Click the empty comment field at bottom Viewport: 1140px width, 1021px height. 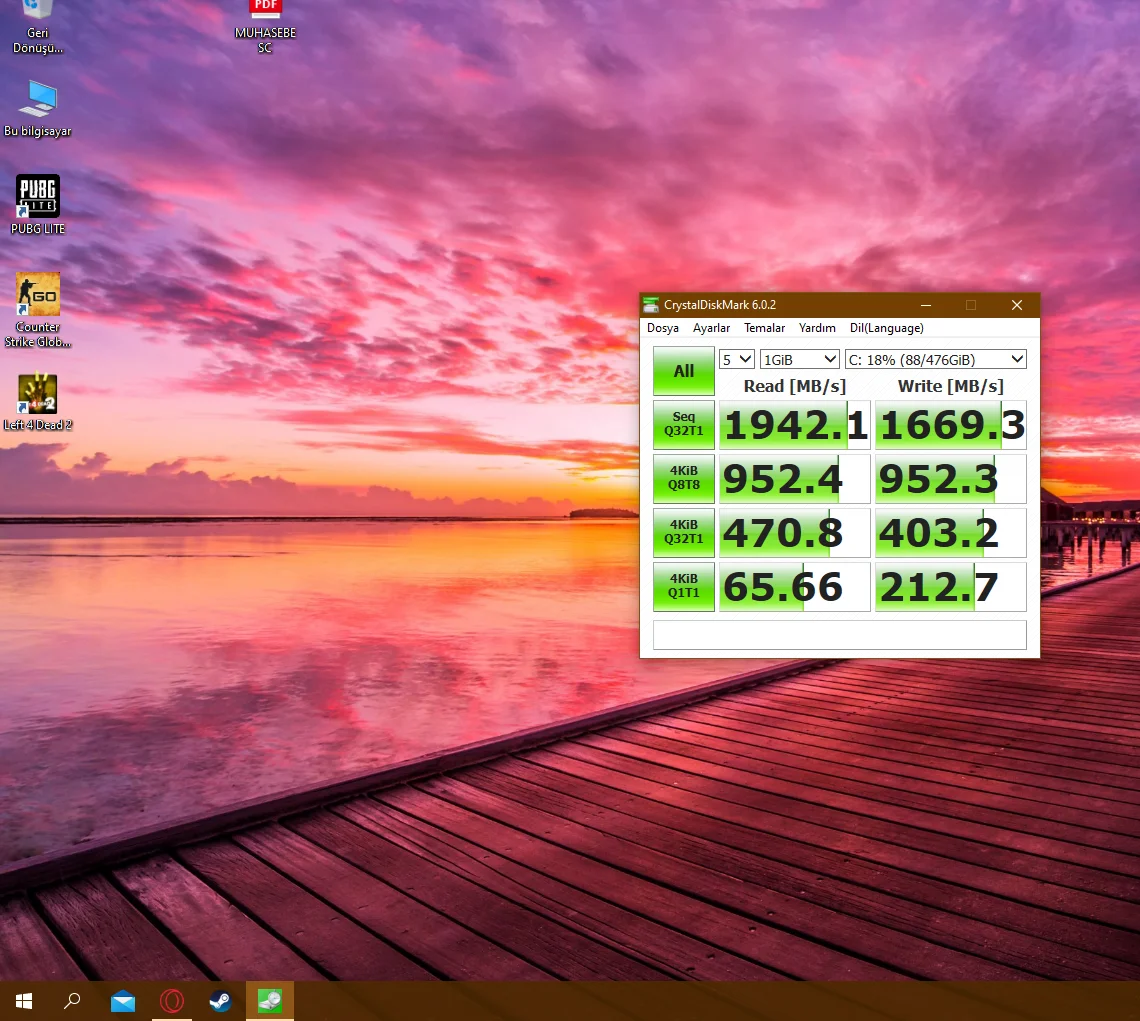[x=840, y=635]
